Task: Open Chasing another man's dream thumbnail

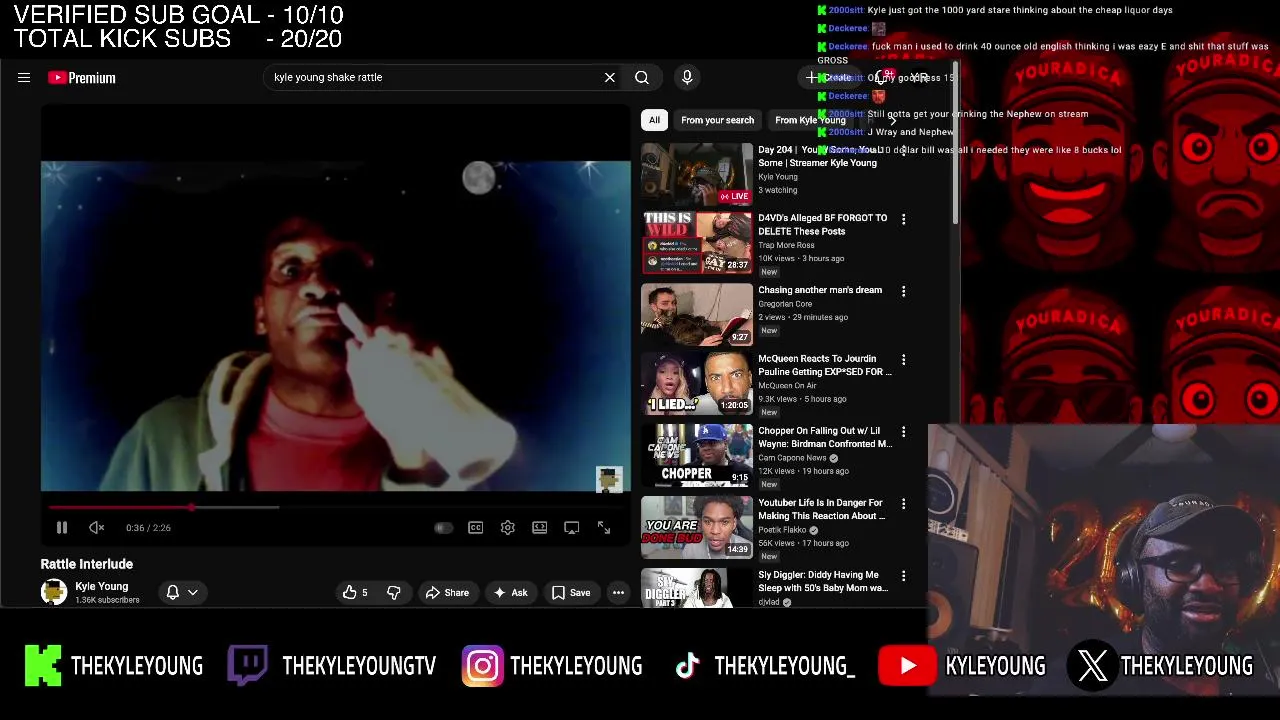Action: click(697, 315)
